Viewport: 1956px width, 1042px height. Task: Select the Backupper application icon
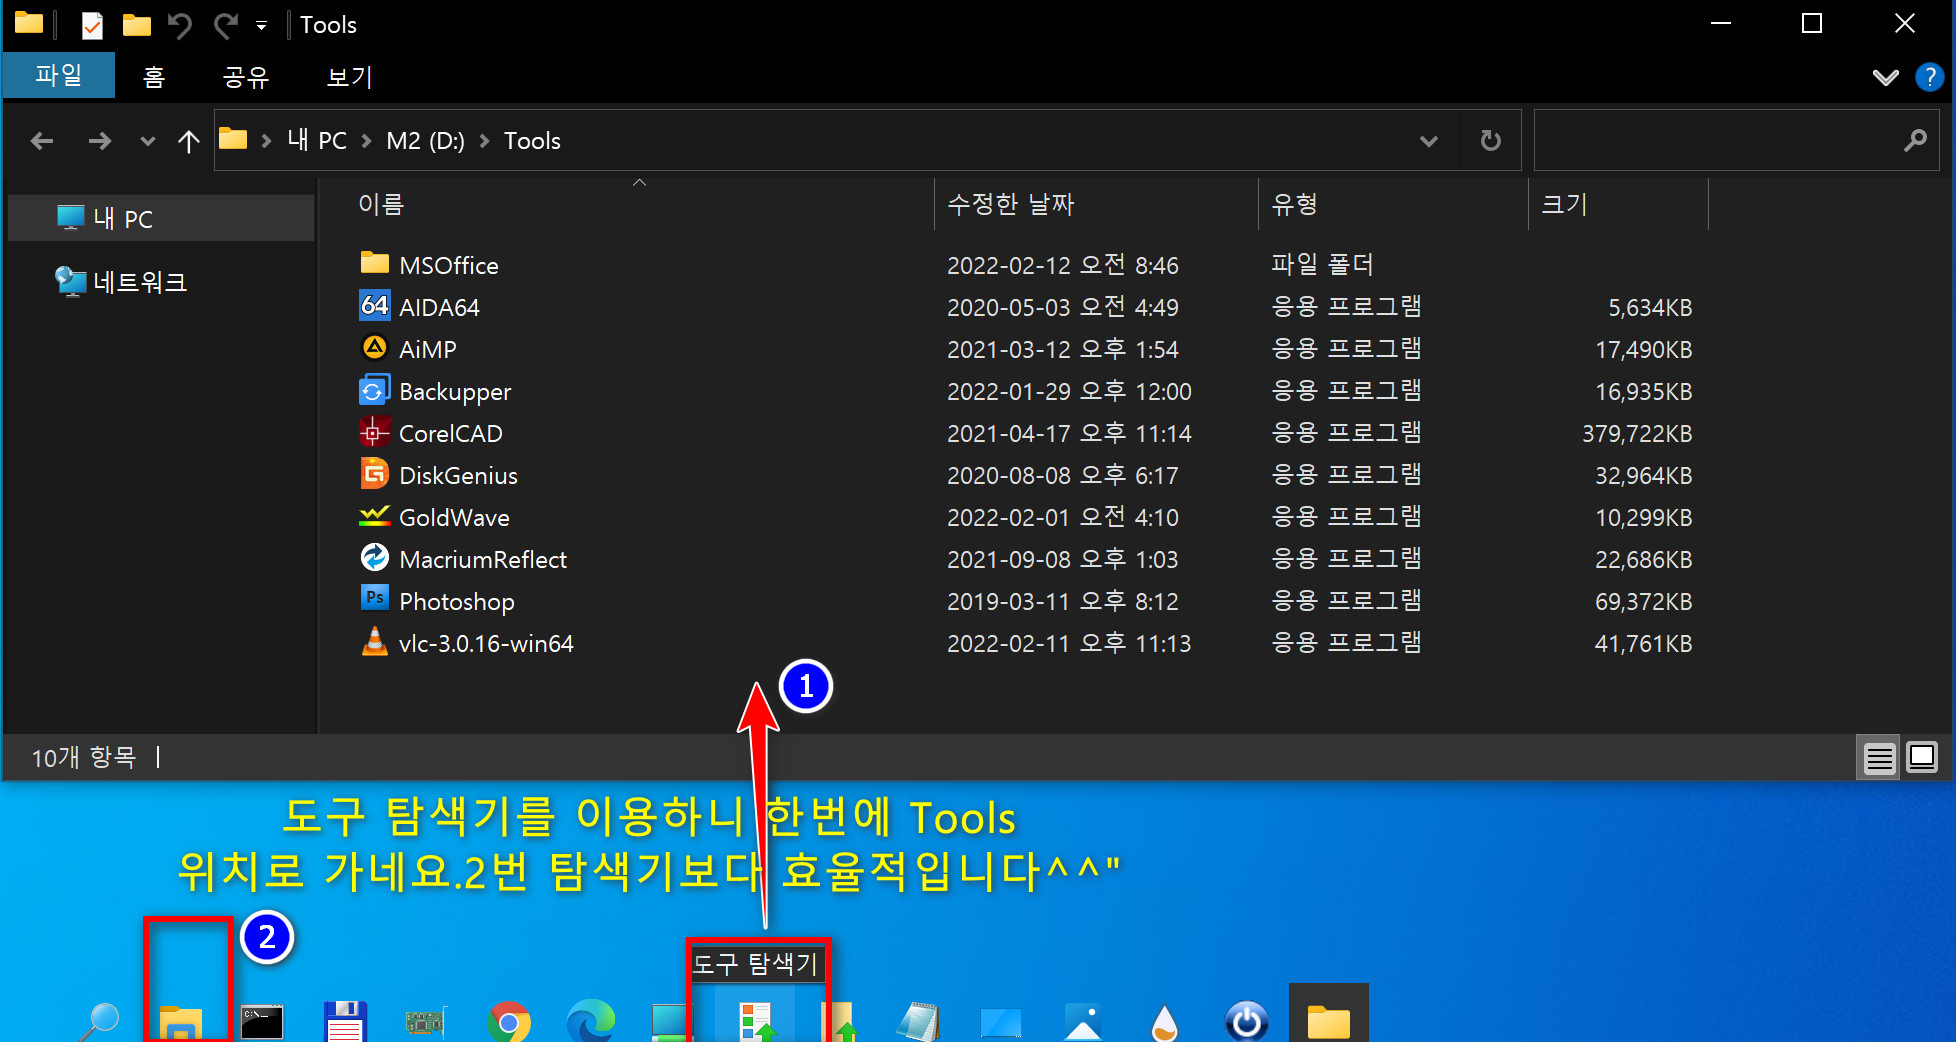pyautogui.click(x=374, y=389)
